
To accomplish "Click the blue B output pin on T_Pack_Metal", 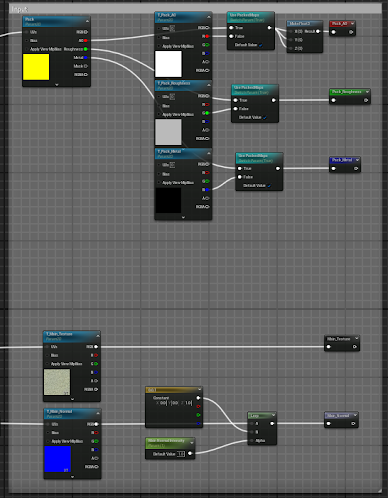I will coord(207,190).
